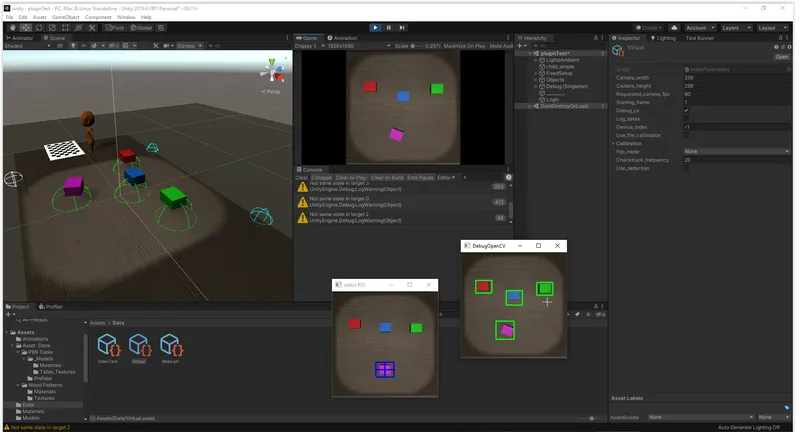Open the GameObject menu
This screenshot has width=800, height=432.
coord(65,17)
